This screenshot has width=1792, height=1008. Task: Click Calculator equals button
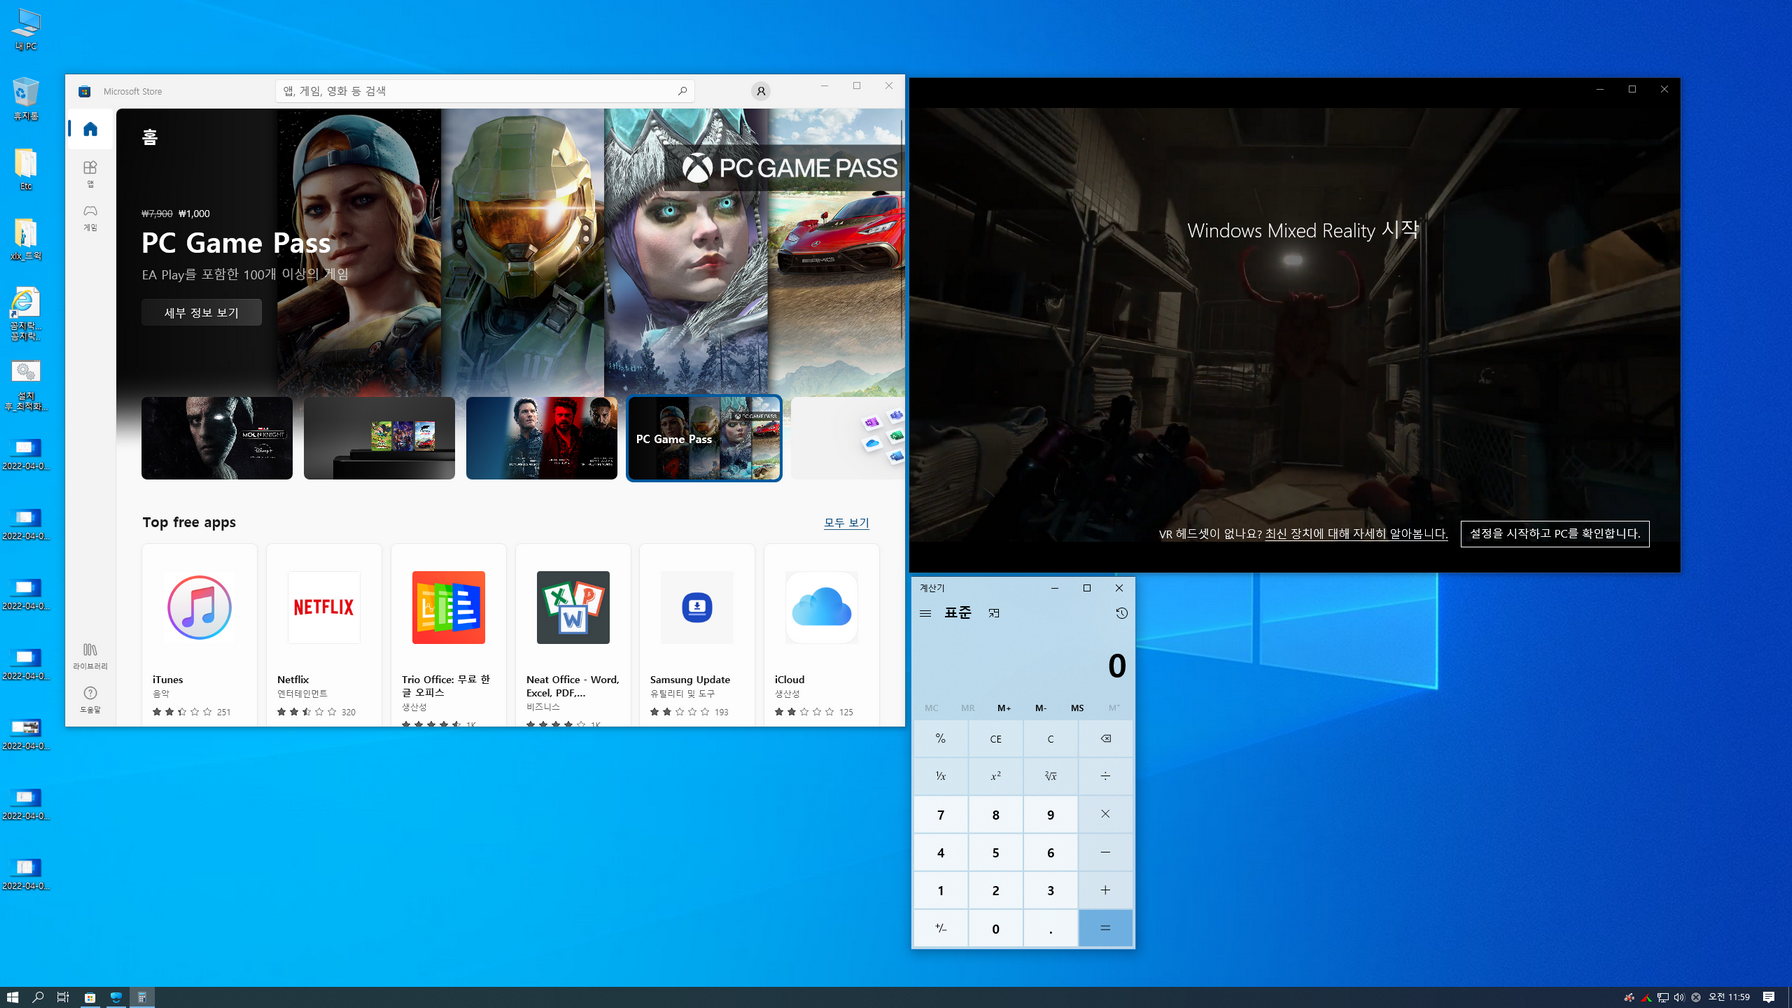pyautogui.click(x=1105, y=928)
